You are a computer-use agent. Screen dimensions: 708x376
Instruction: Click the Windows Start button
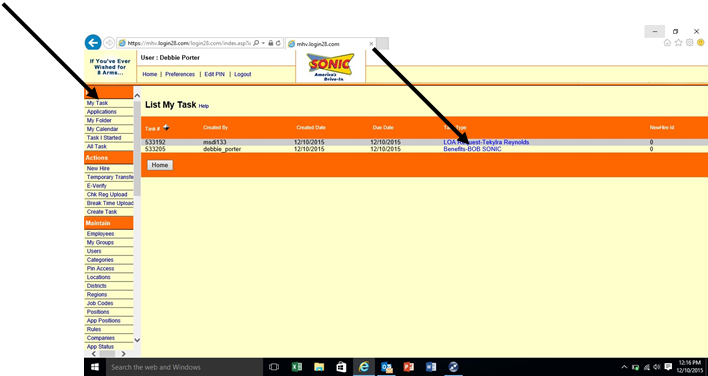click(95, 367)
